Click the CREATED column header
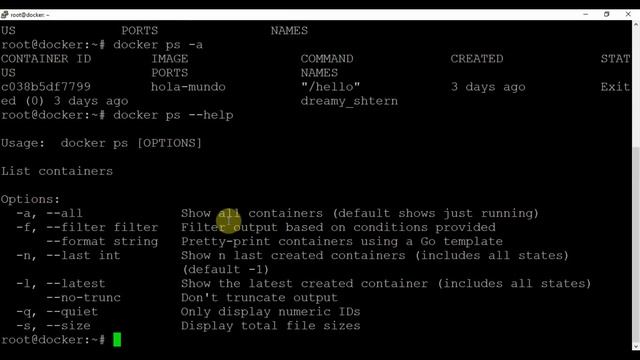Image resolution: width=640 pixels, height=360 pixels. [477, 59]
